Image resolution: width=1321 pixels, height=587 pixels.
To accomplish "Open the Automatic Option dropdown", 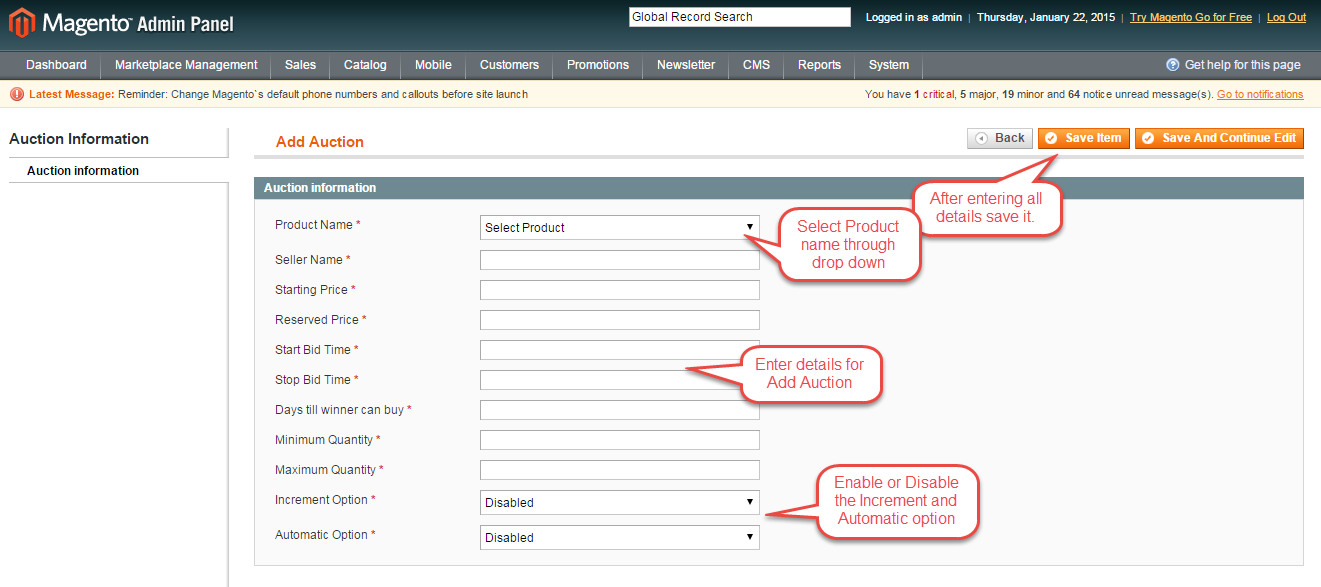I will (x=620, y=538).
